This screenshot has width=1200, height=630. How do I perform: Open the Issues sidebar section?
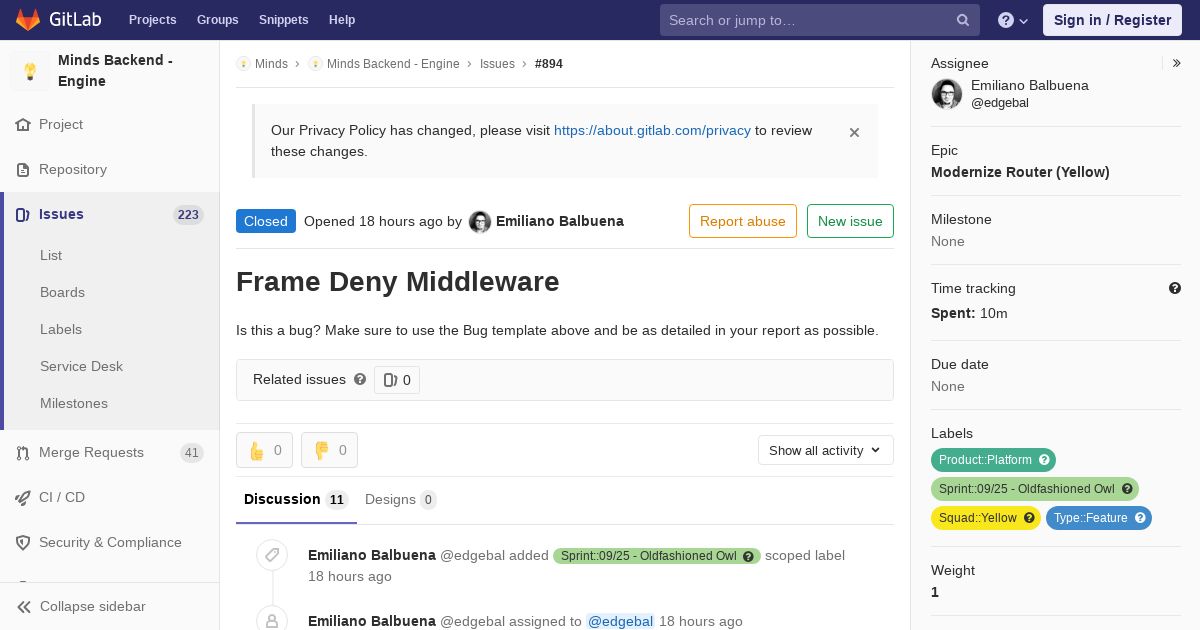tap(110, 215)
